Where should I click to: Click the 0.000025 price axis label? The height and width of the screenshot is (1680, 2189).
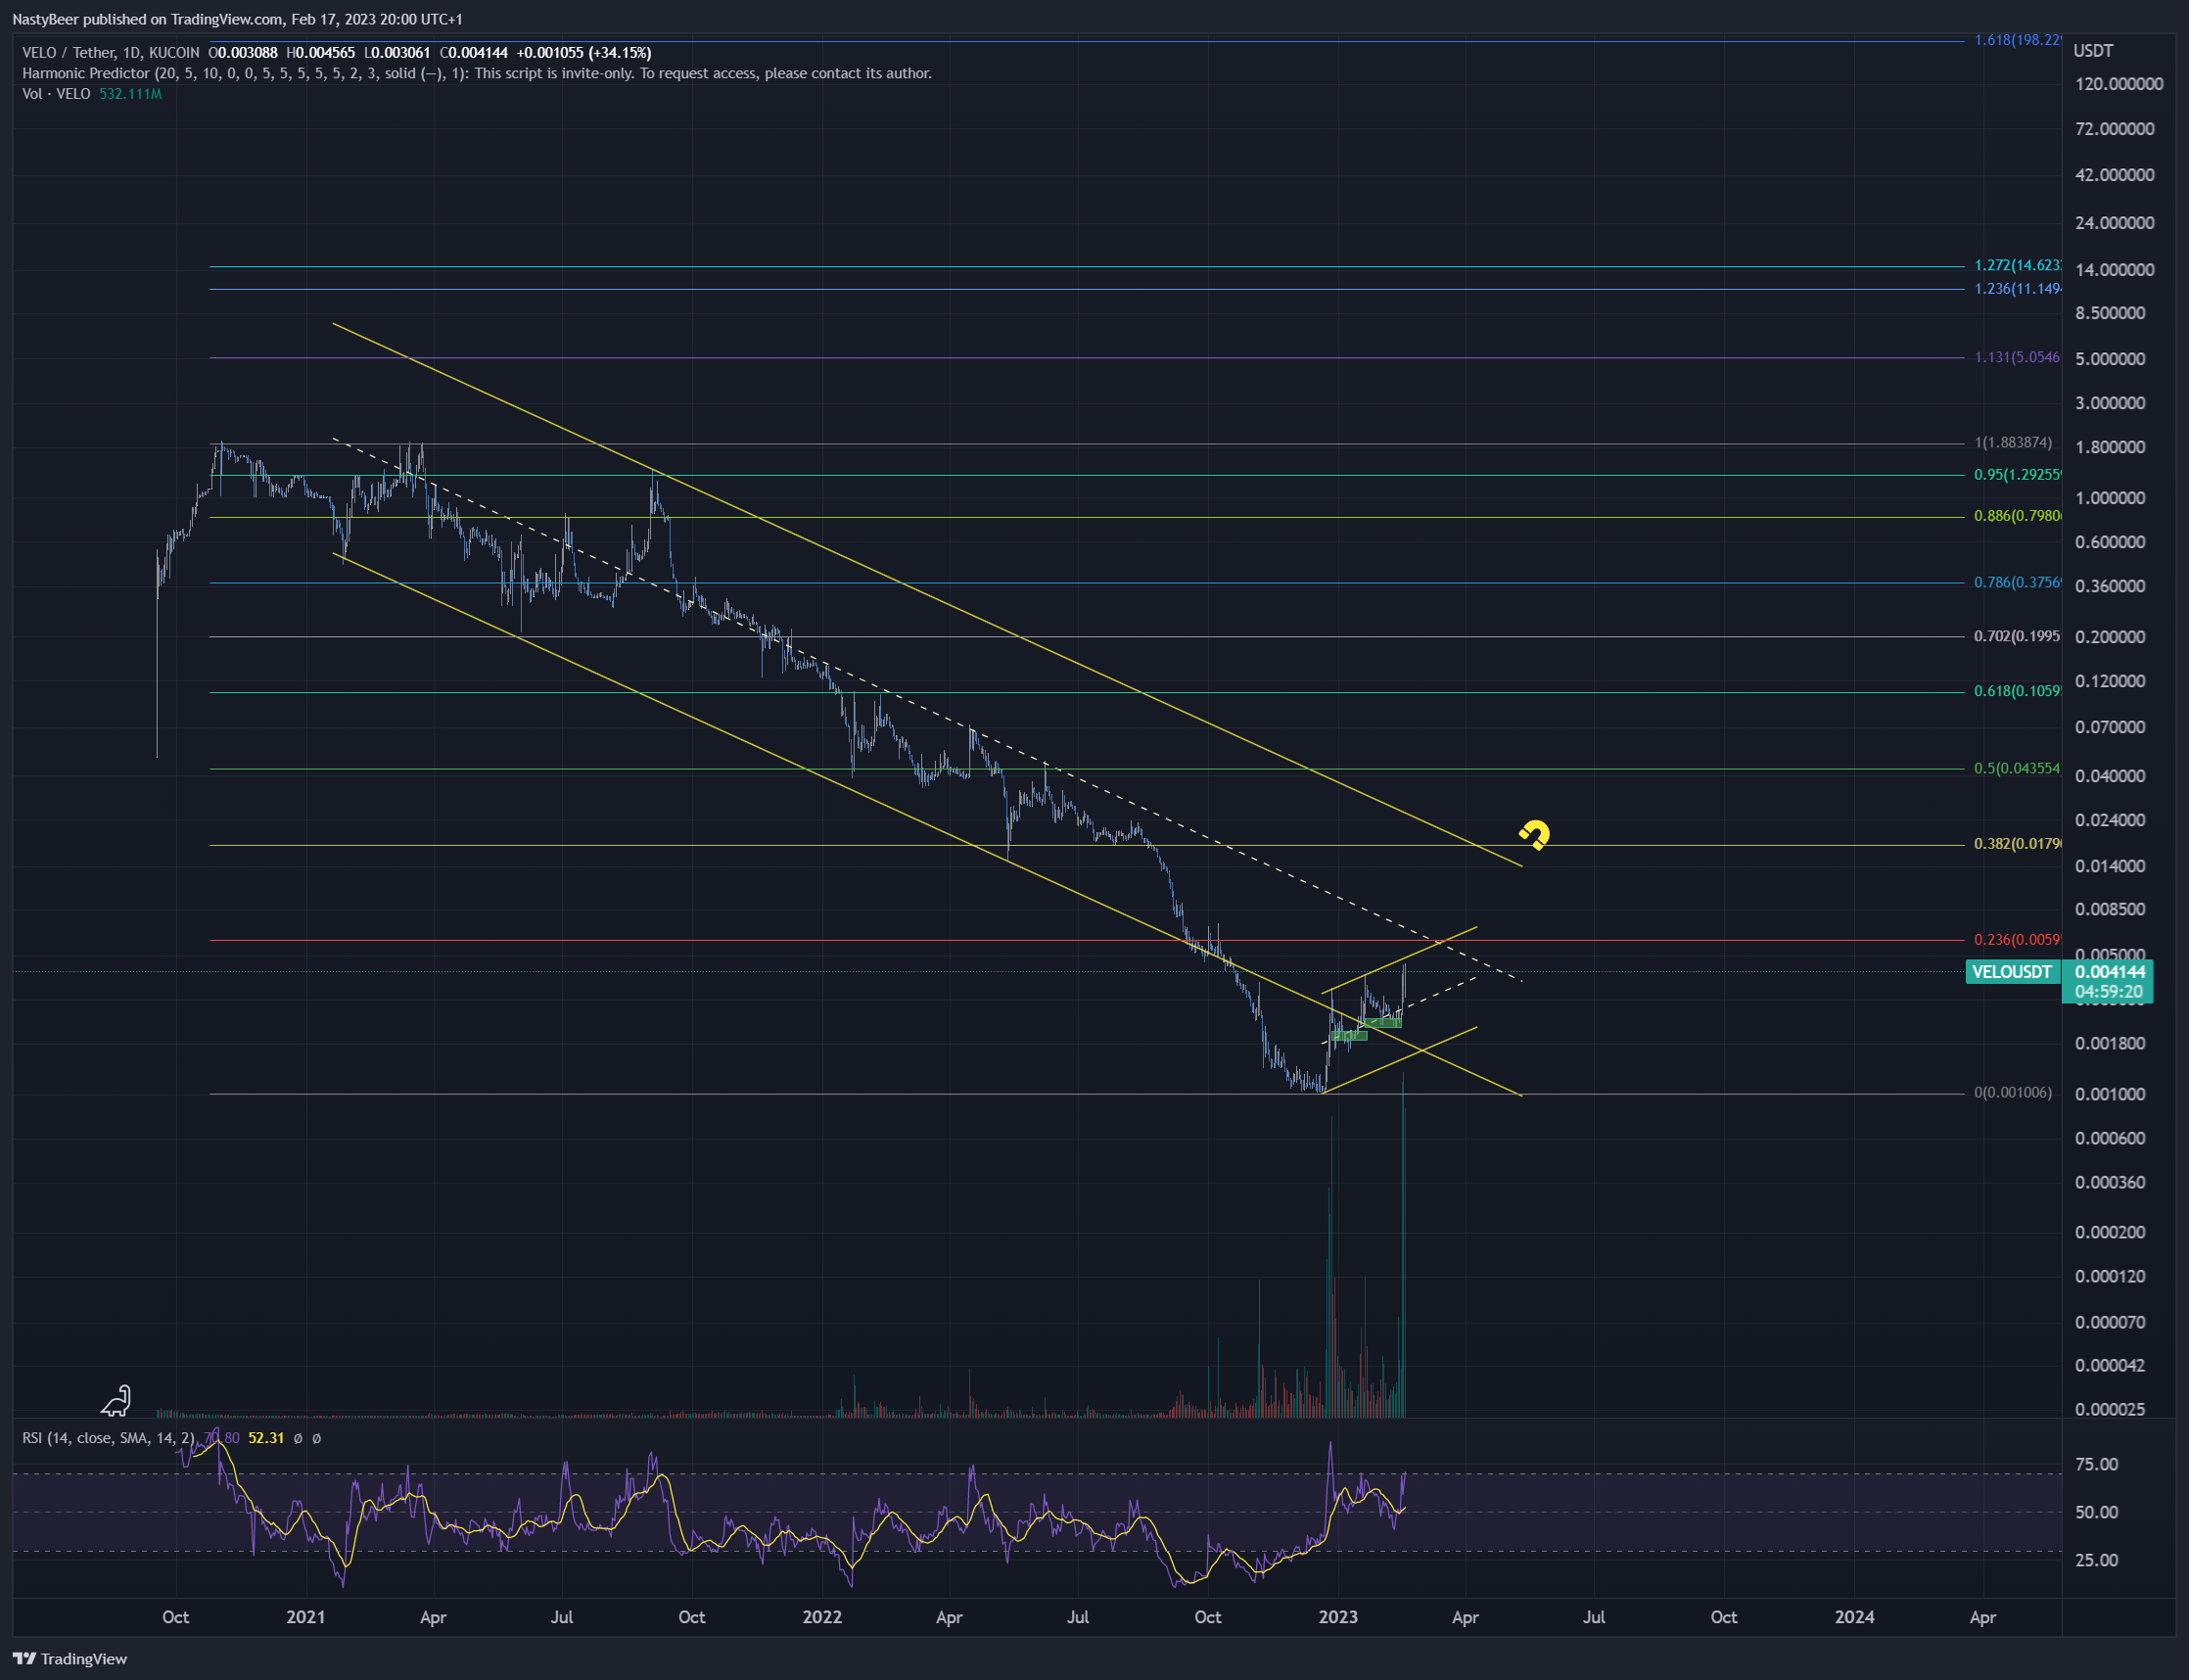coord(2111,1410)
